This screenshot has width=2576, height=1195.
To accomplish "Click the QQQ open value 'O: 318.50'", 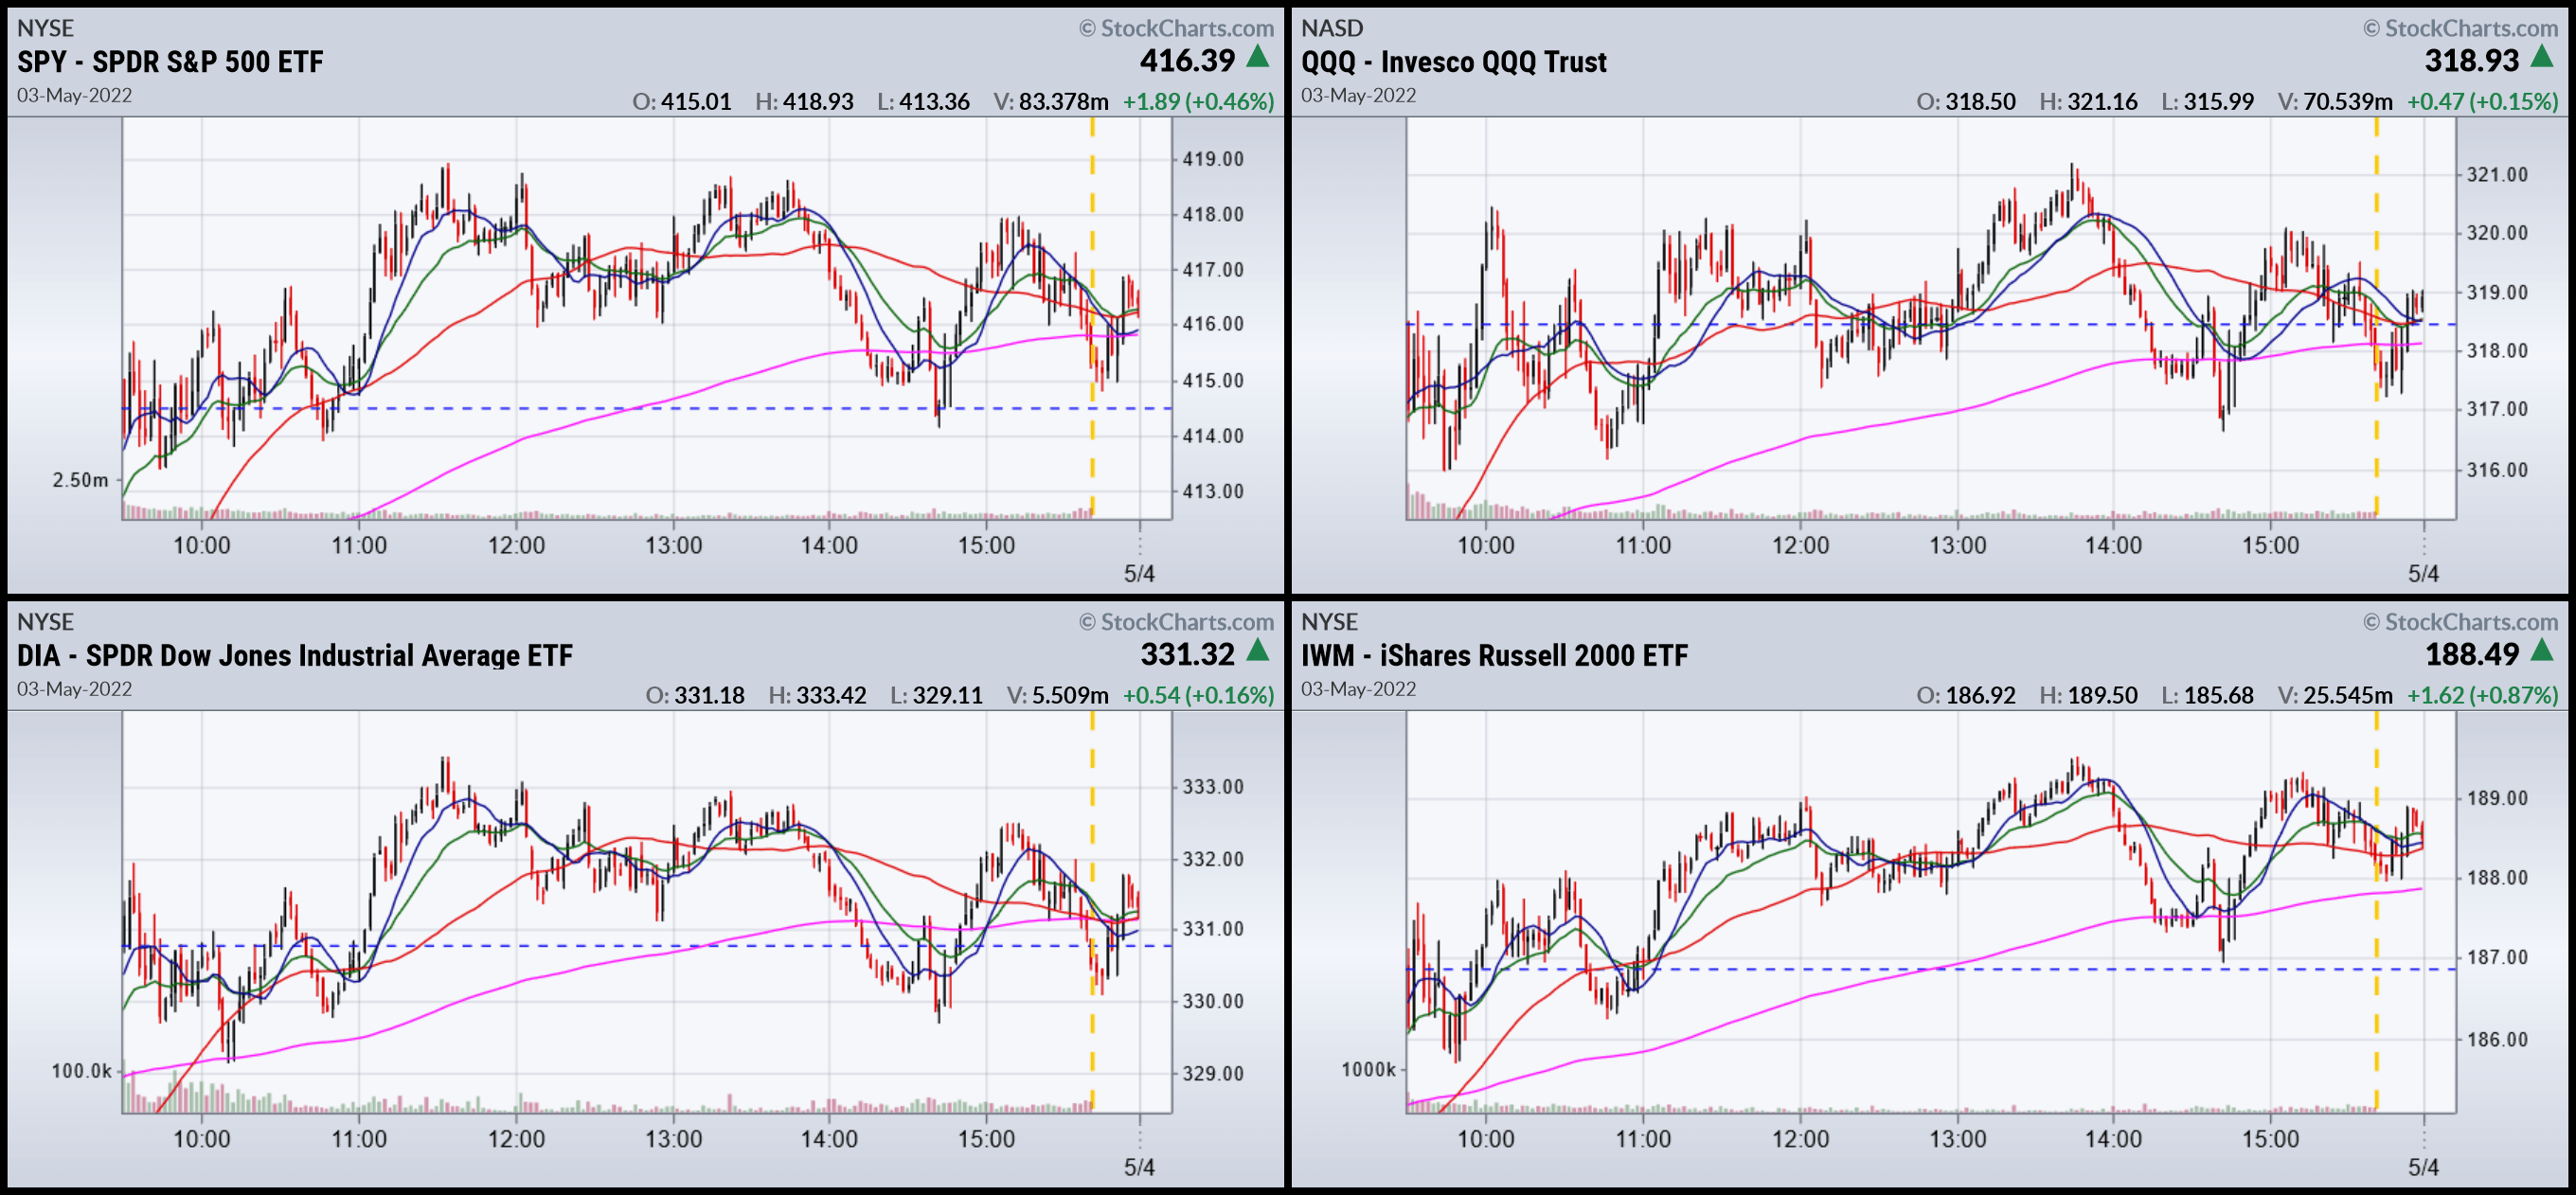I will 1966,101.
